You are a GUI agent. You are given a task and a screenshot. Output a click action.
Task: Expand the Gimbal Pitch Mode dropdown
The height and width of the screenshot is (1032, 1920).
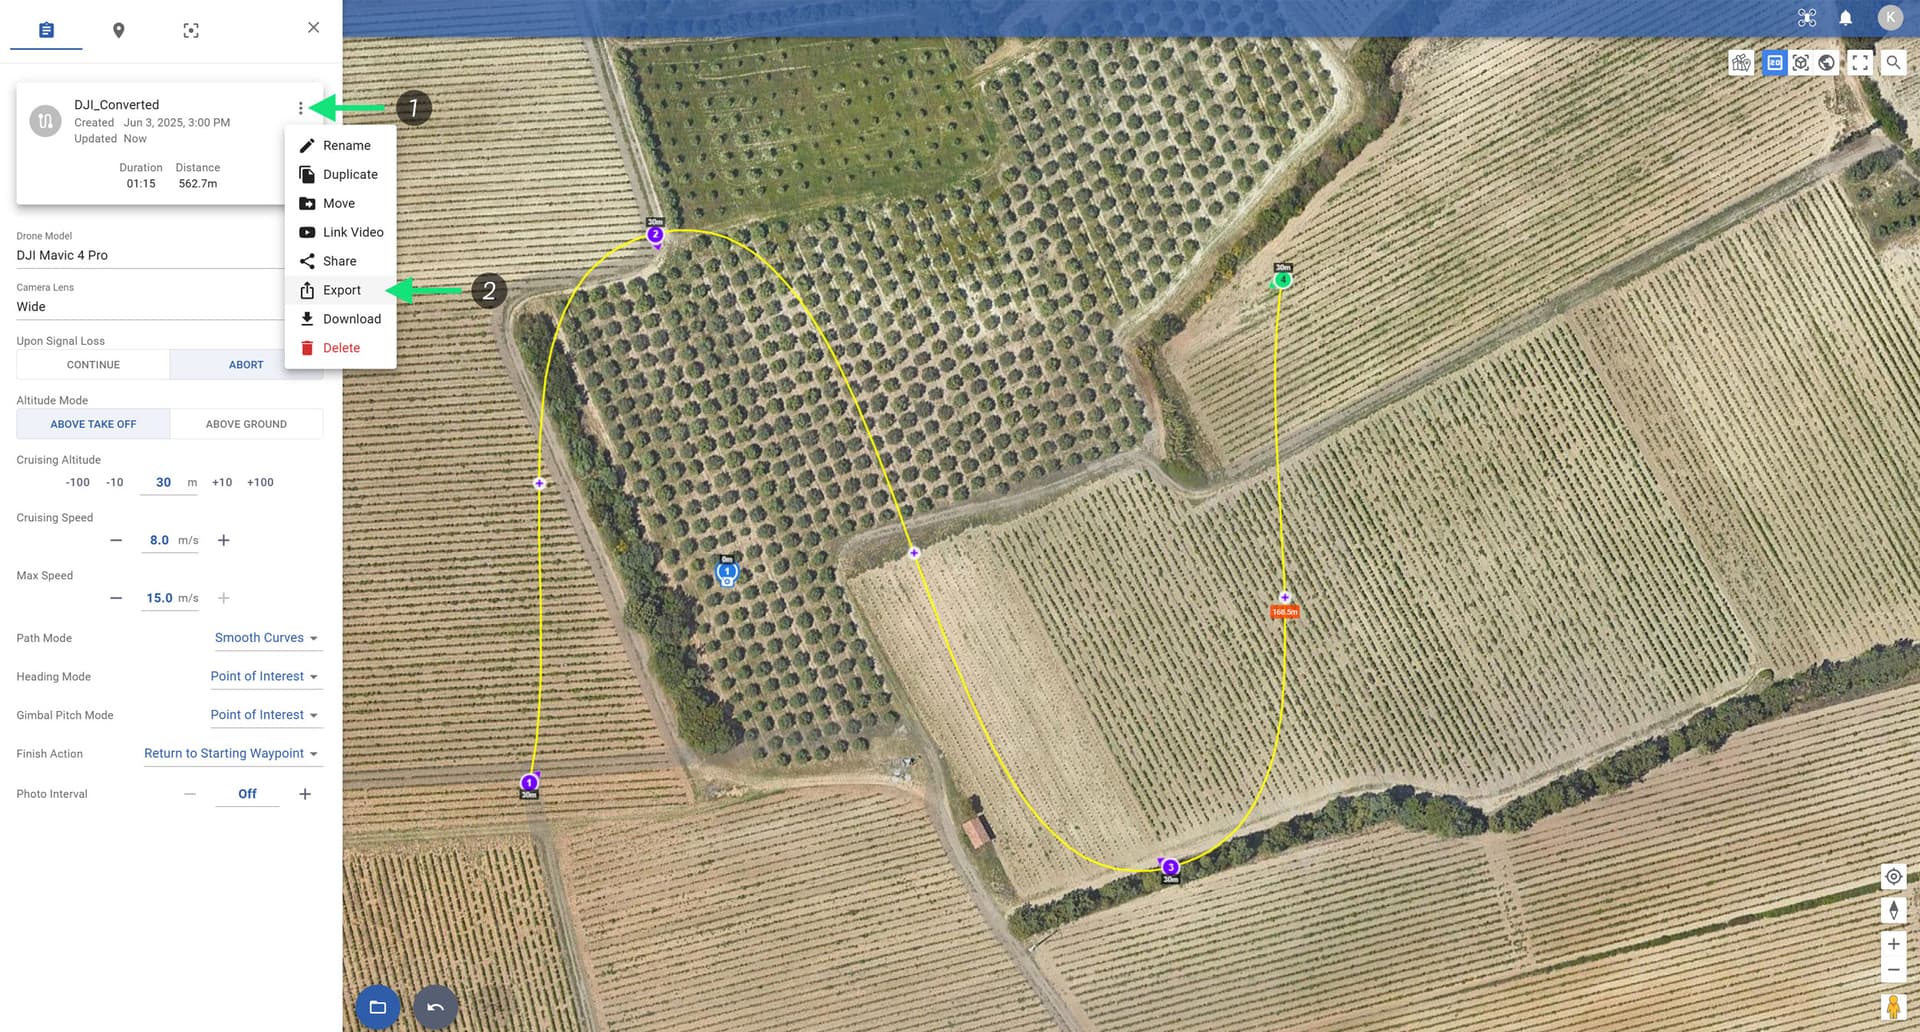click(264, 715)
